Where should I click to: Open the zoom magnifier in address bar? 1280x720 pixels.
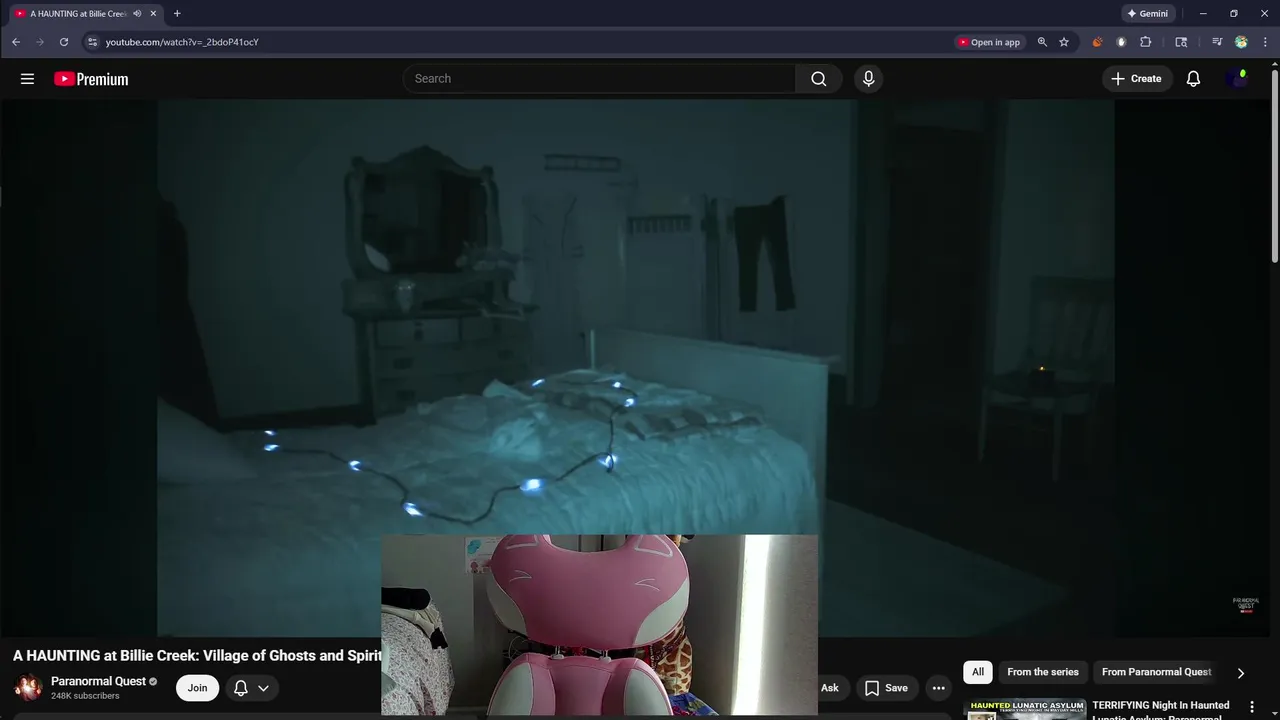1042,42
